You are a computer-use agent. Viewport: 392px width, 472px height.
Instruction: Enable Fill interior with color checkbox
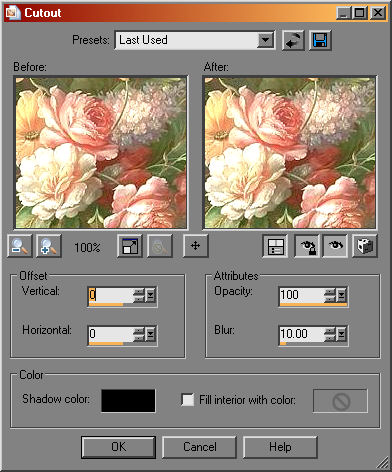[x=188, y=400]
